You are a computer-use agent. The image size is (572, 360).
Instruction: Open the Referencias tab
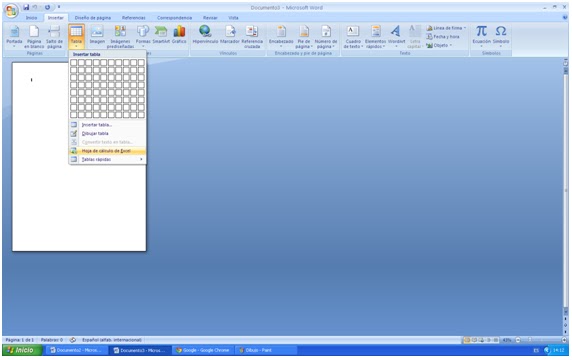coord(134,18)
